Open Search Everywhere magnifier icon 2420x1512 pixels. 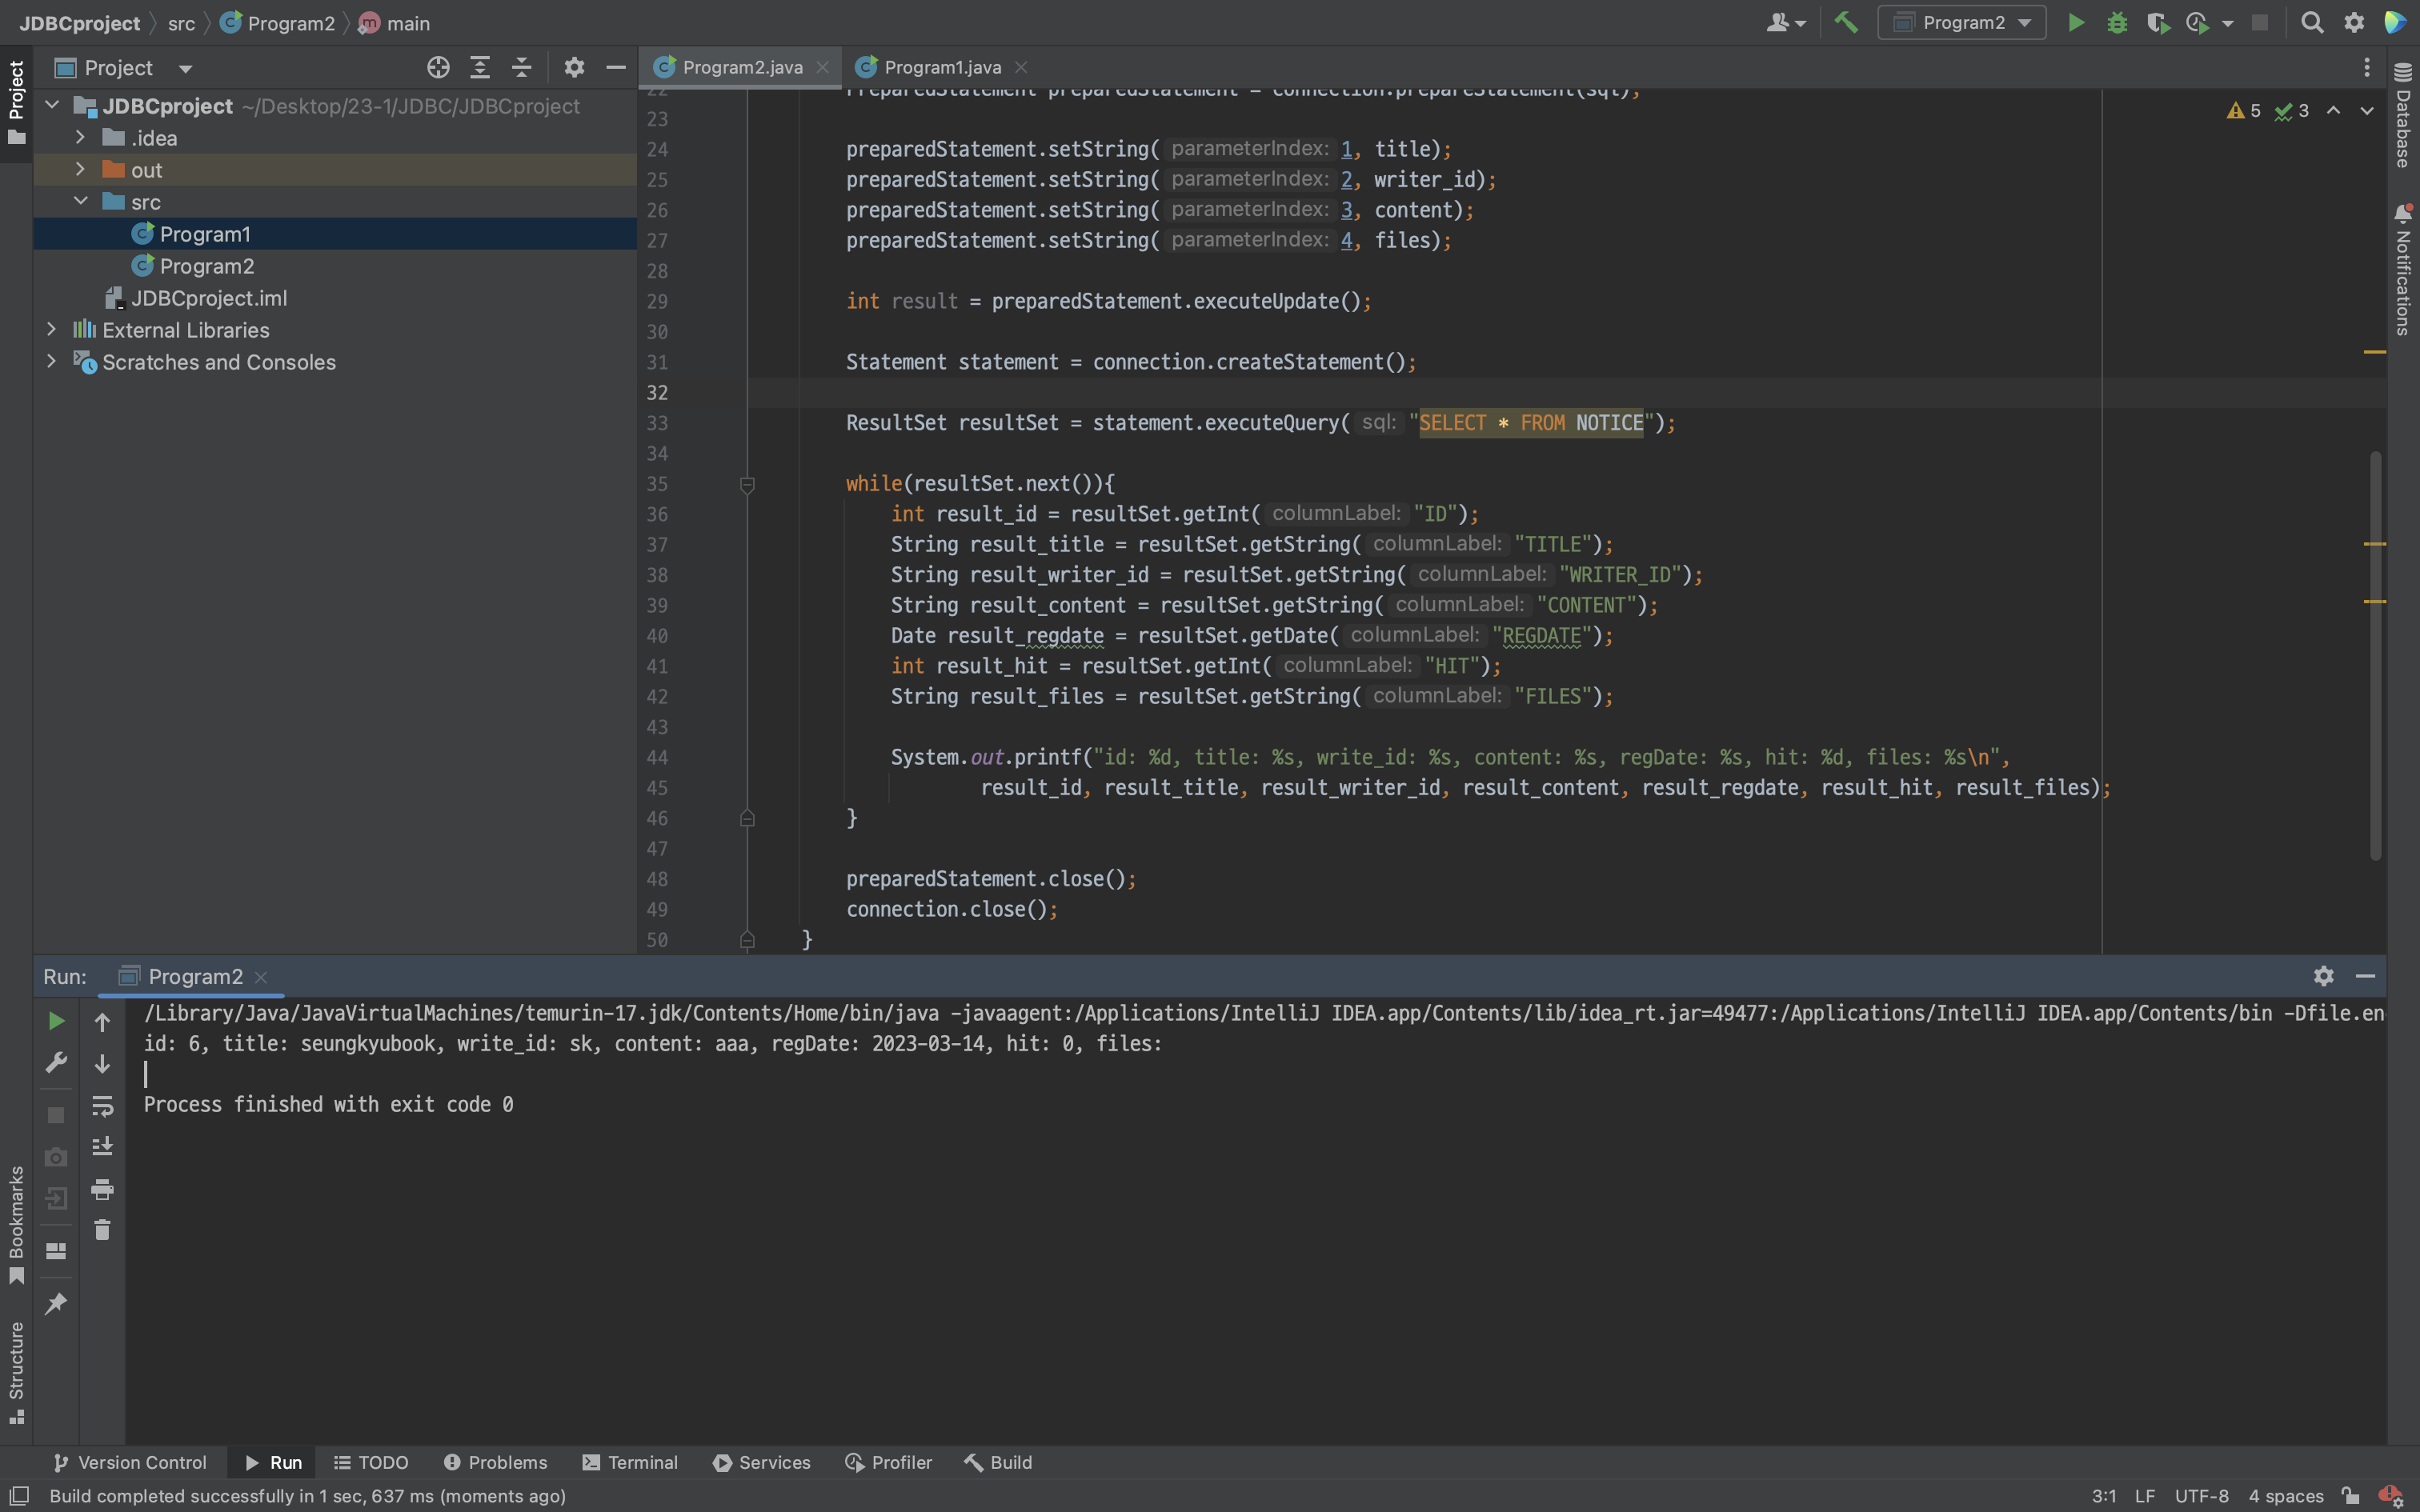[2311, 22]
